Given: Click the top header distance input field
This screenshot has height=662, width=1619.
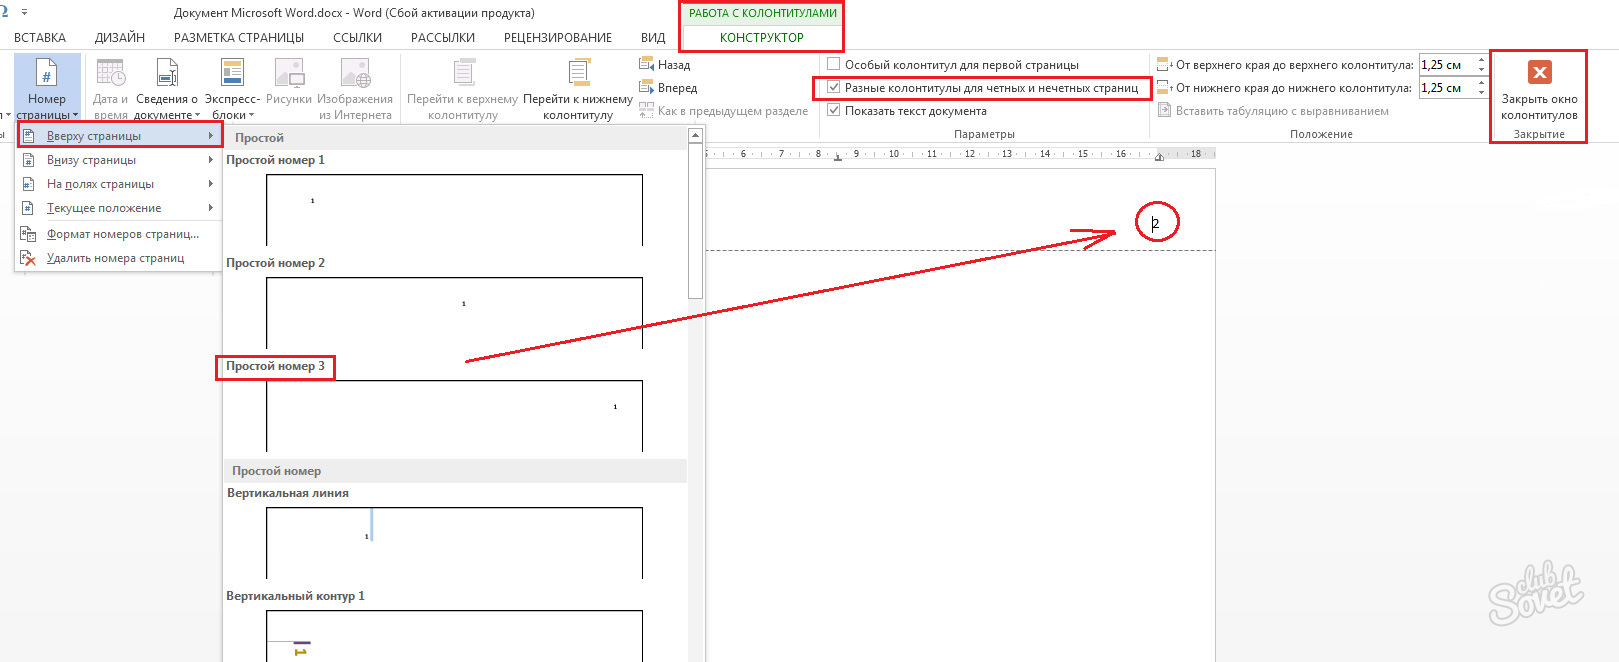Looking at the screenshot, I should (x=1446, y=64).
